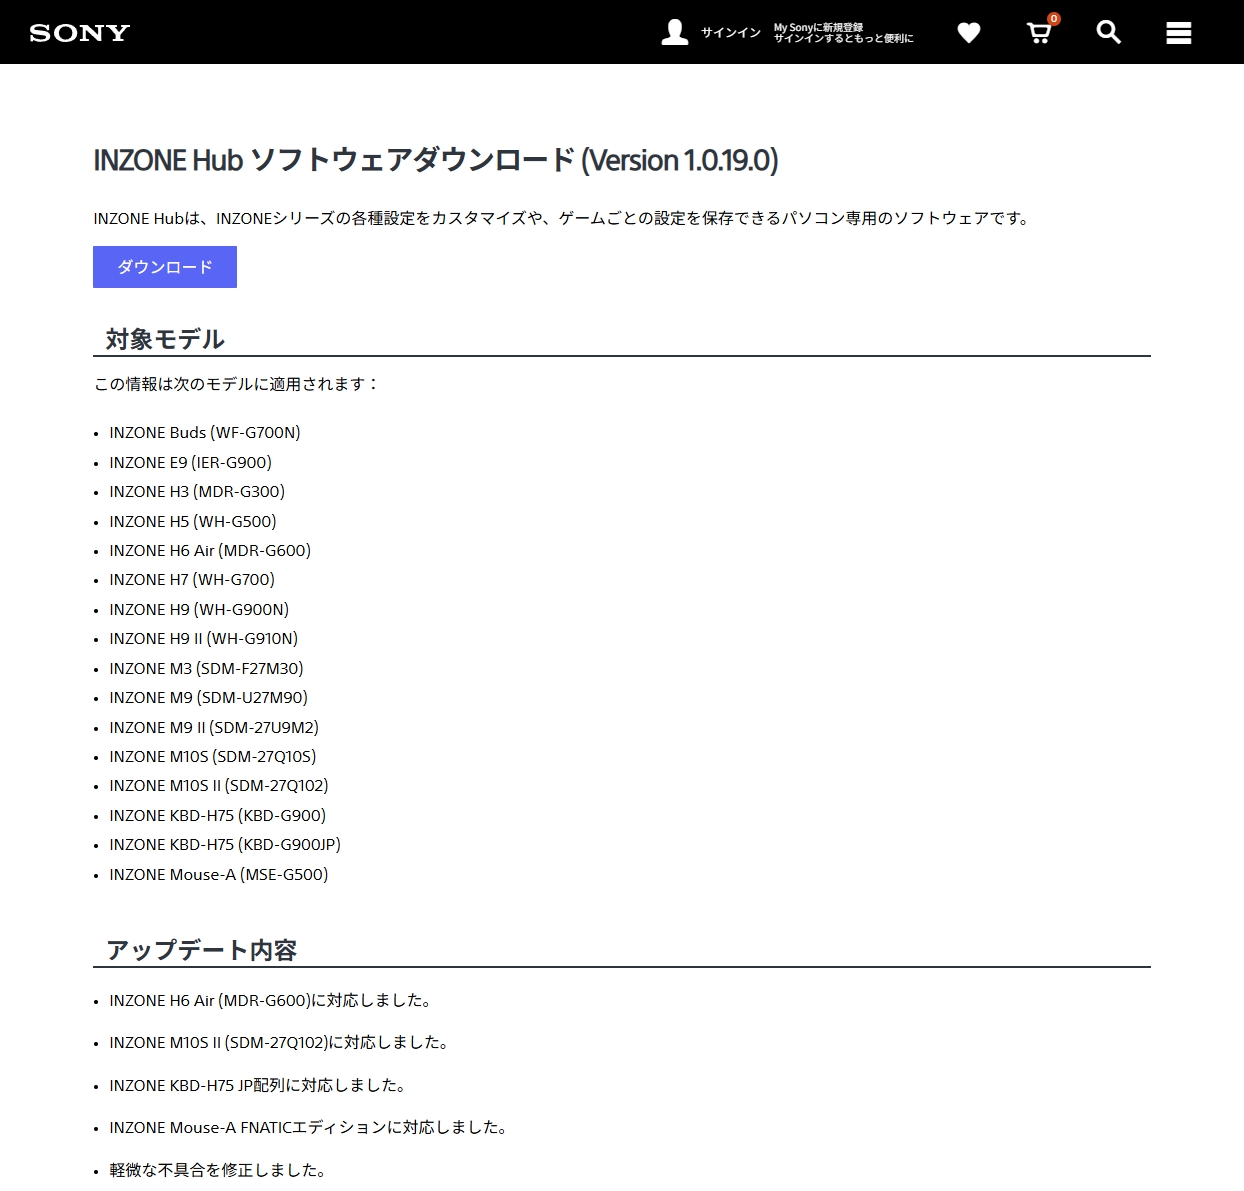Click INZONE Mouse-A (MSE-G500) in model list
The height and width of the screenshot is (1191, 1244).
(x=218, y=875)
